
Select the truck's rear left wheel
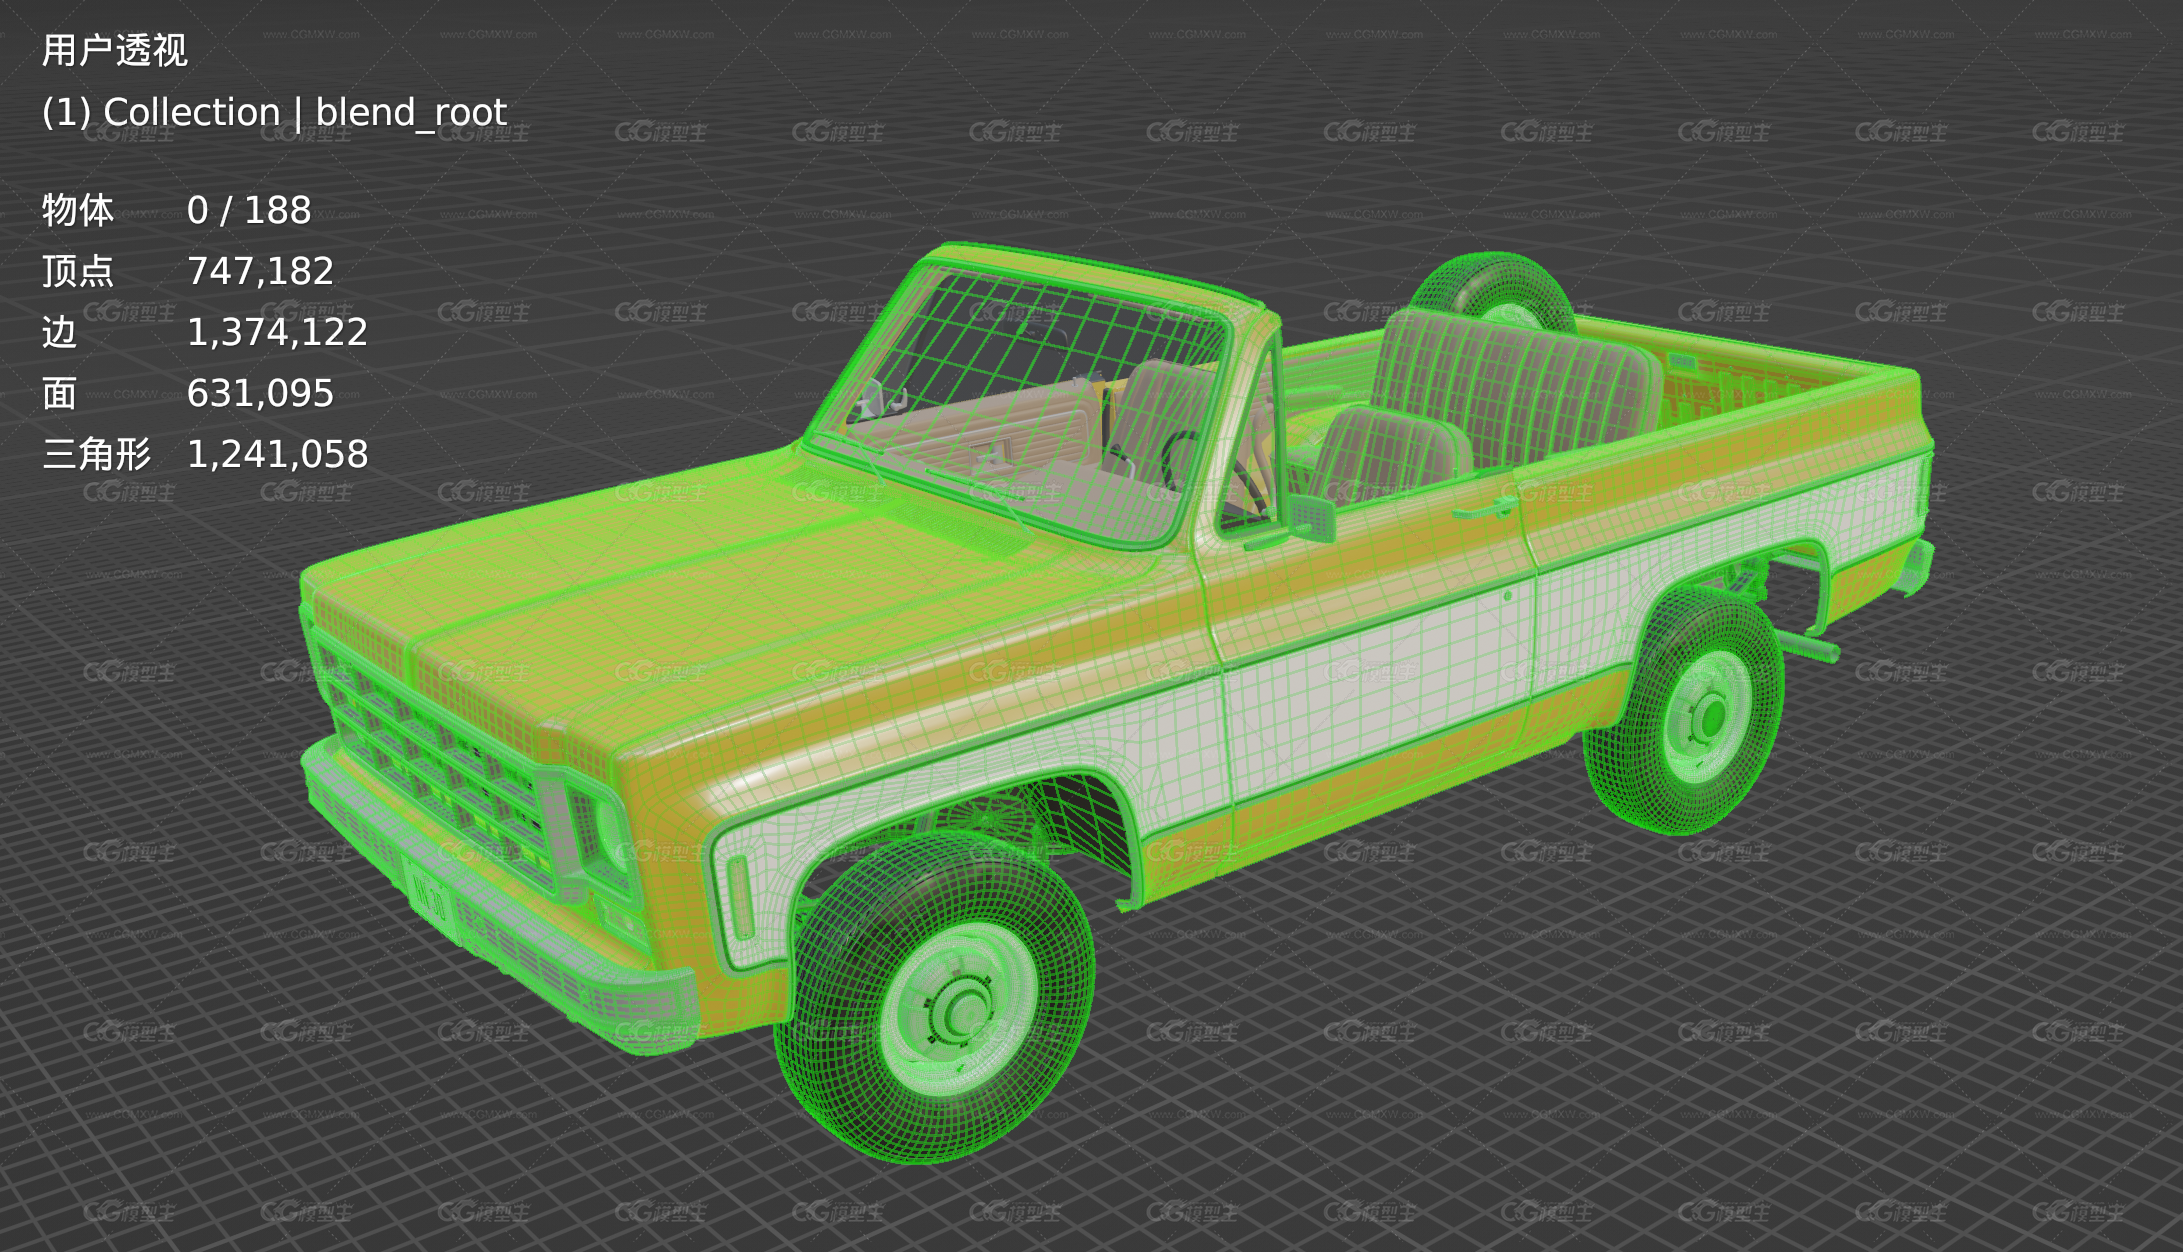1685,712
